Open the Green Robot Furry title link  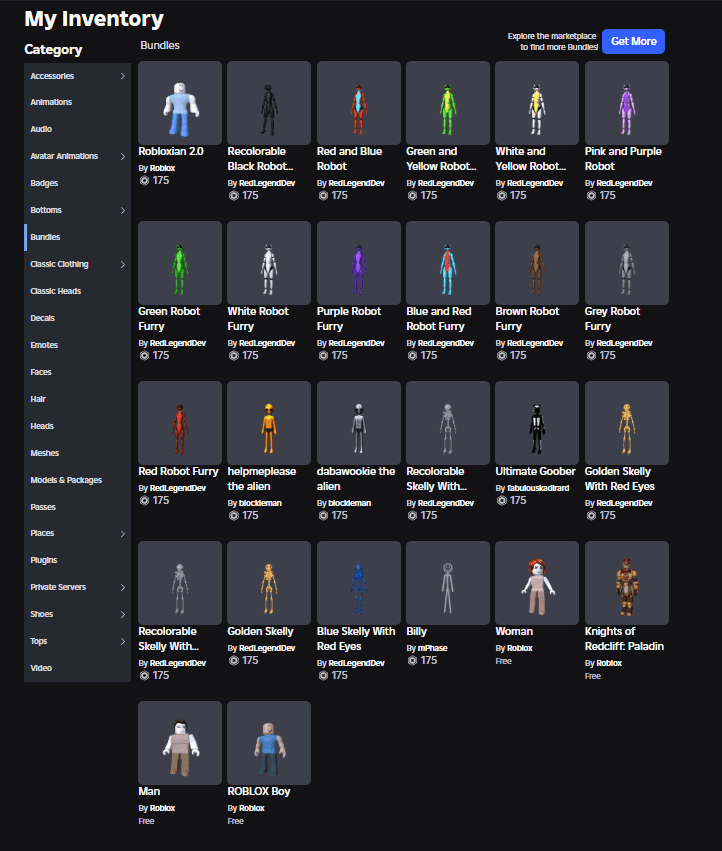169,311
